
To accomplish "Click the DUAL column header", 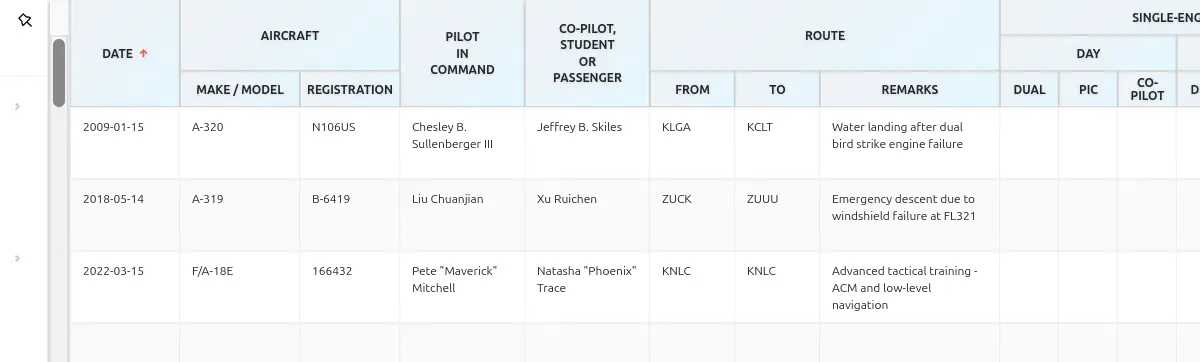I will coord(1029,89).
